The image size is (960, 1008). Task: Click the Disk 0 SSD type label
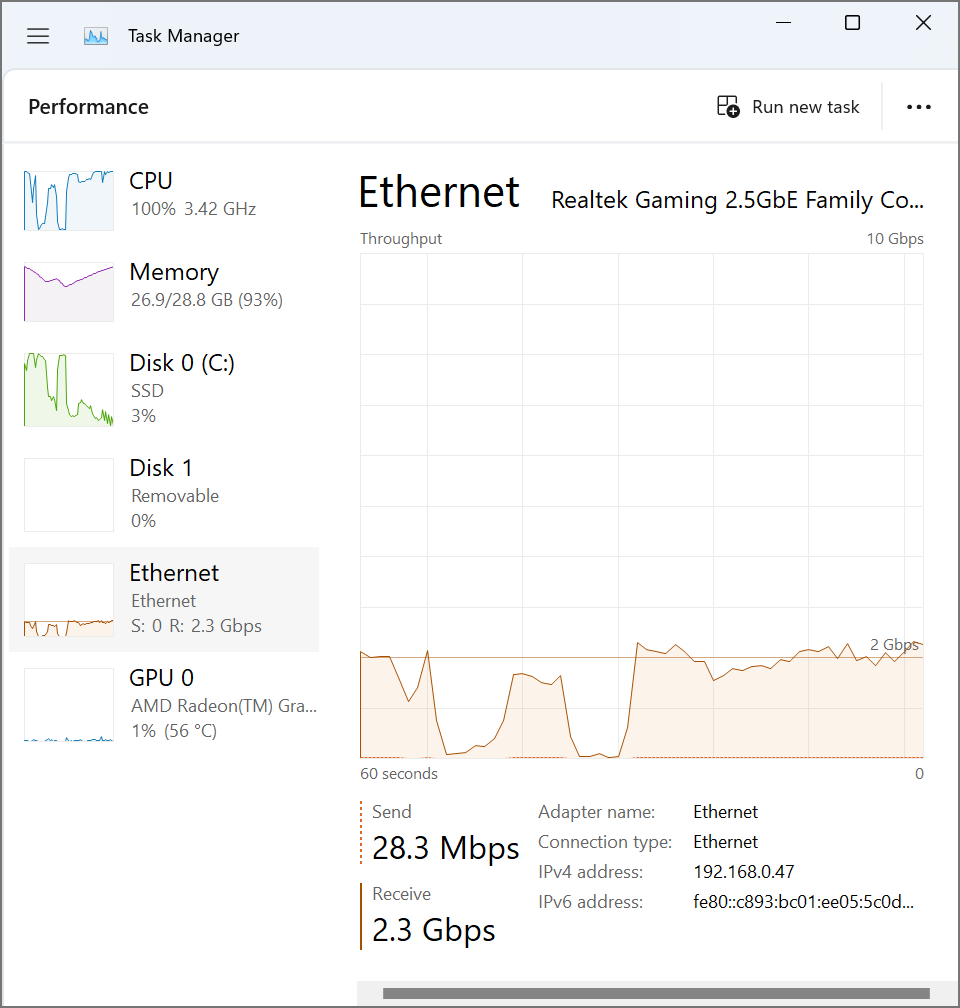click(x=147, y=391)
